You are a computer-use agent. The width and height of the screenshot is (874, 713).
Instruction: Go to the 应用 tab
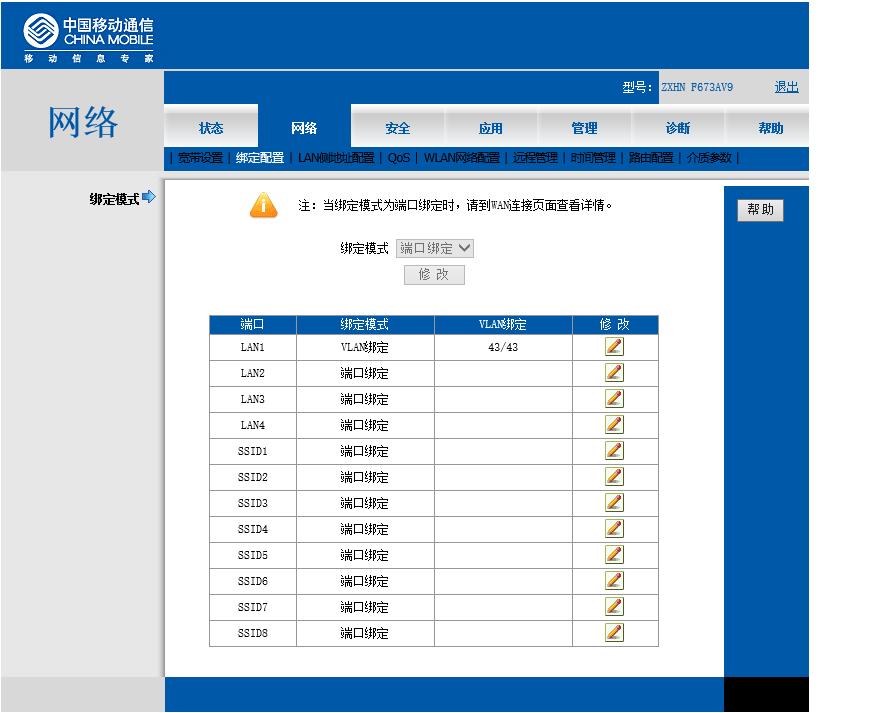pos(491,128)
